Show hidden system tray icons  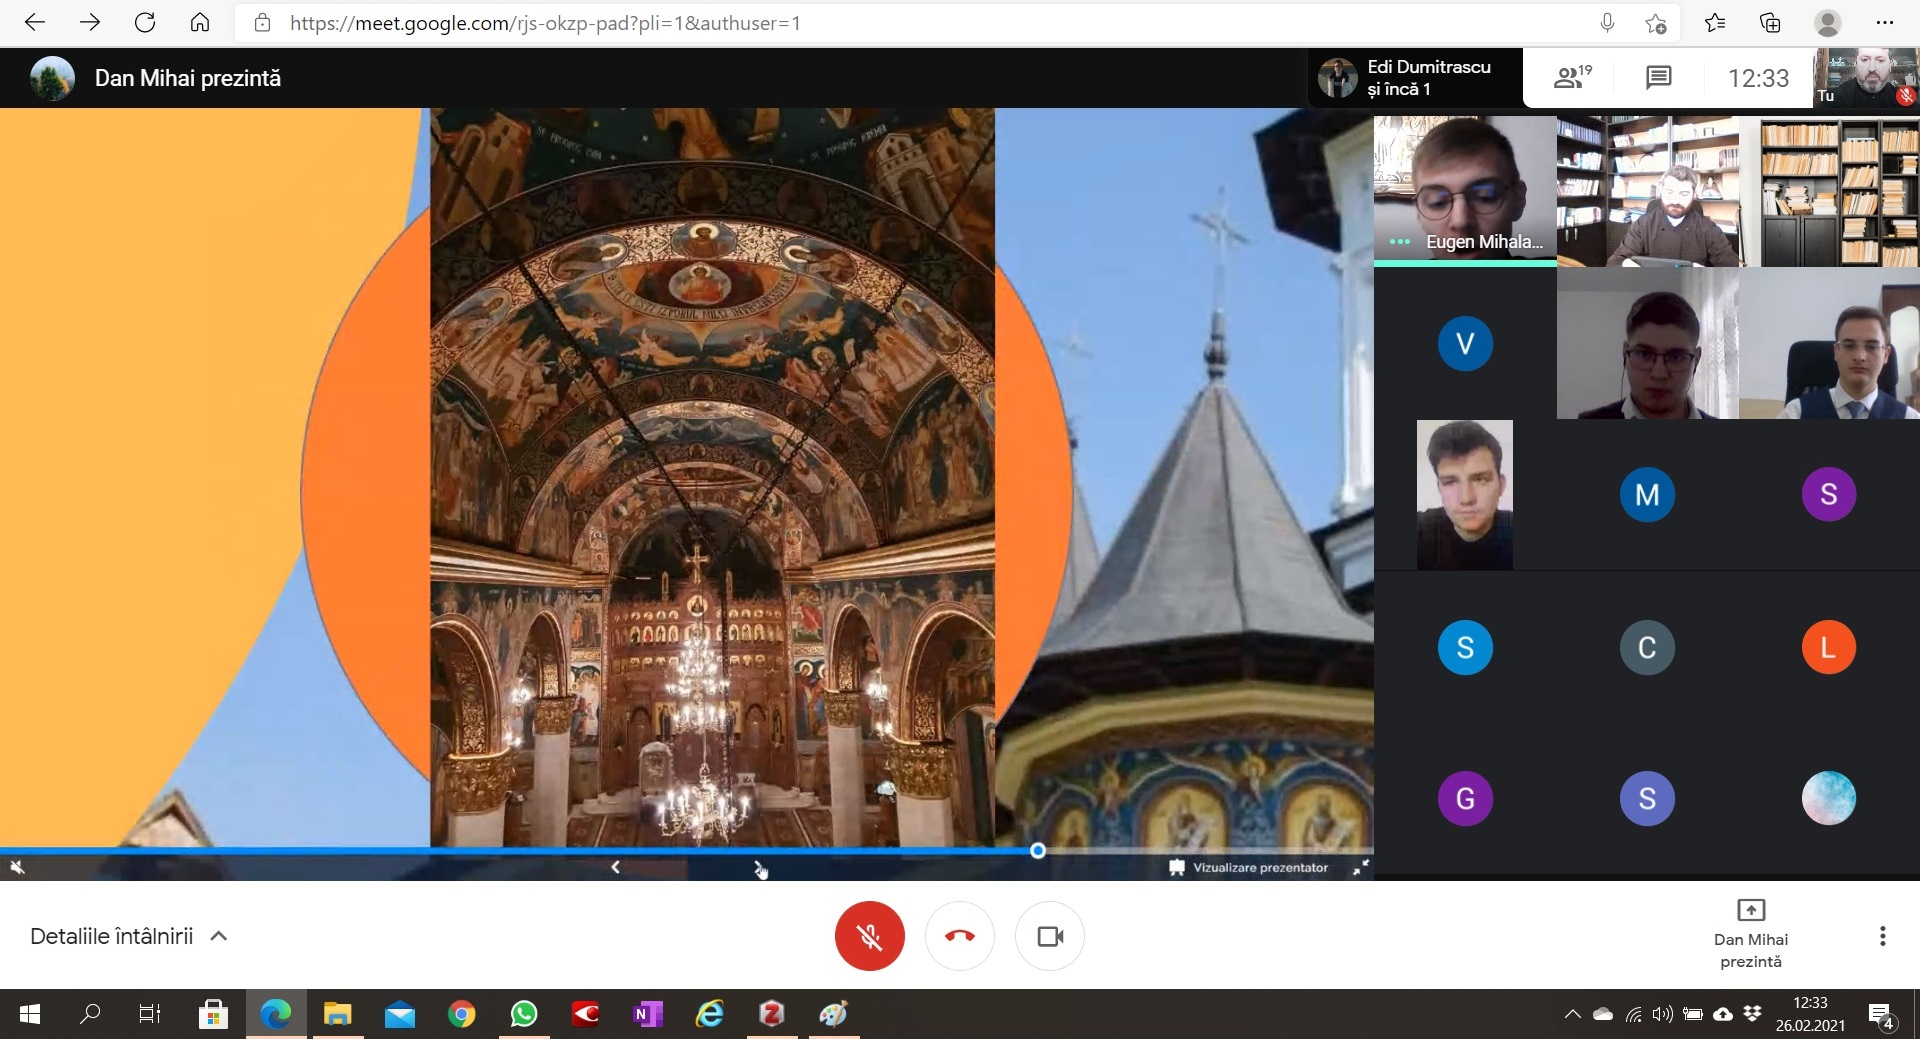click(1572, 1015)
